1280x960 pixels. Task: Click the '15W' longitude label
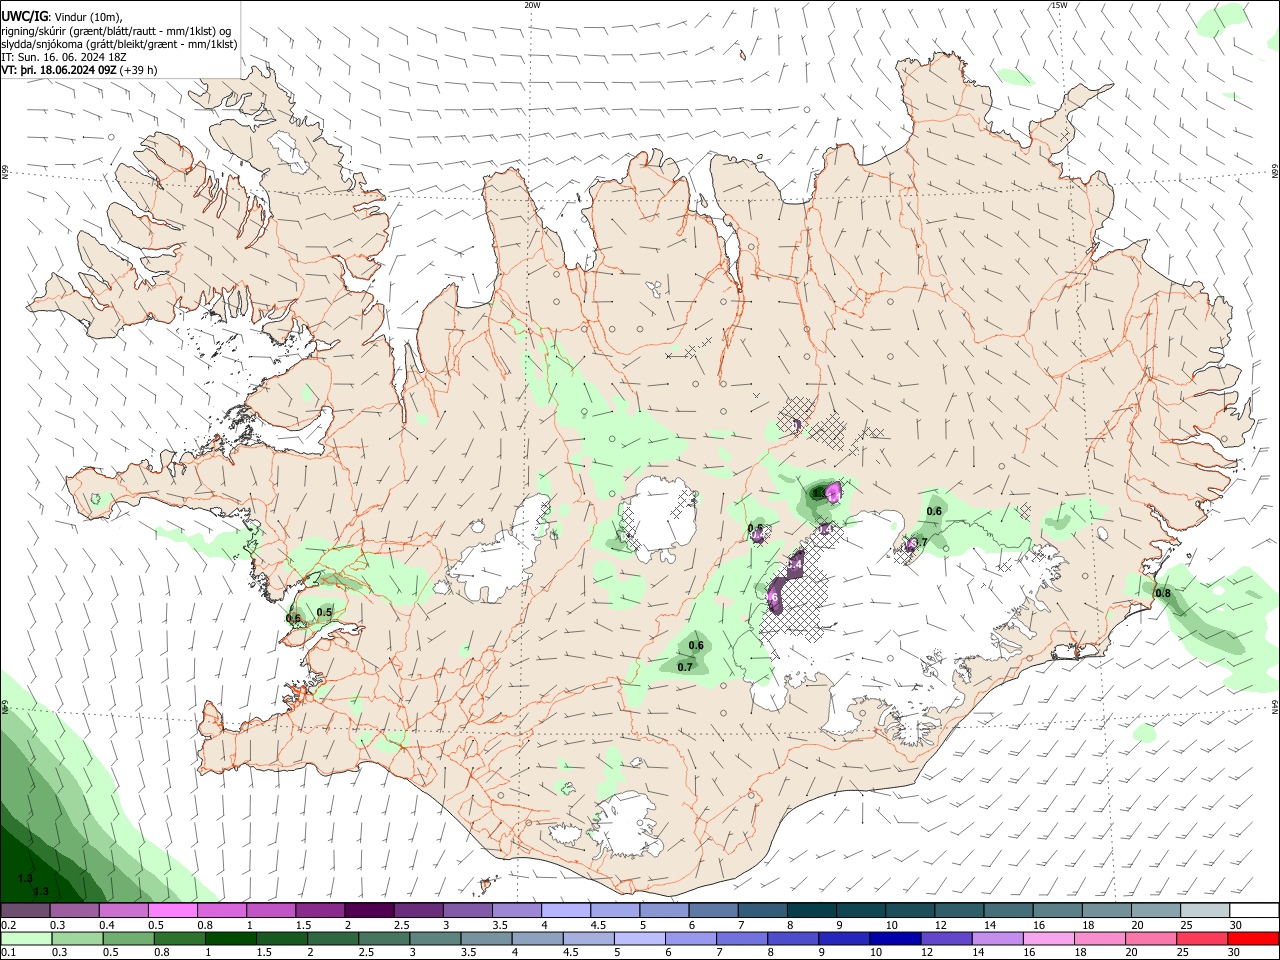click(x=1059, y=5)
